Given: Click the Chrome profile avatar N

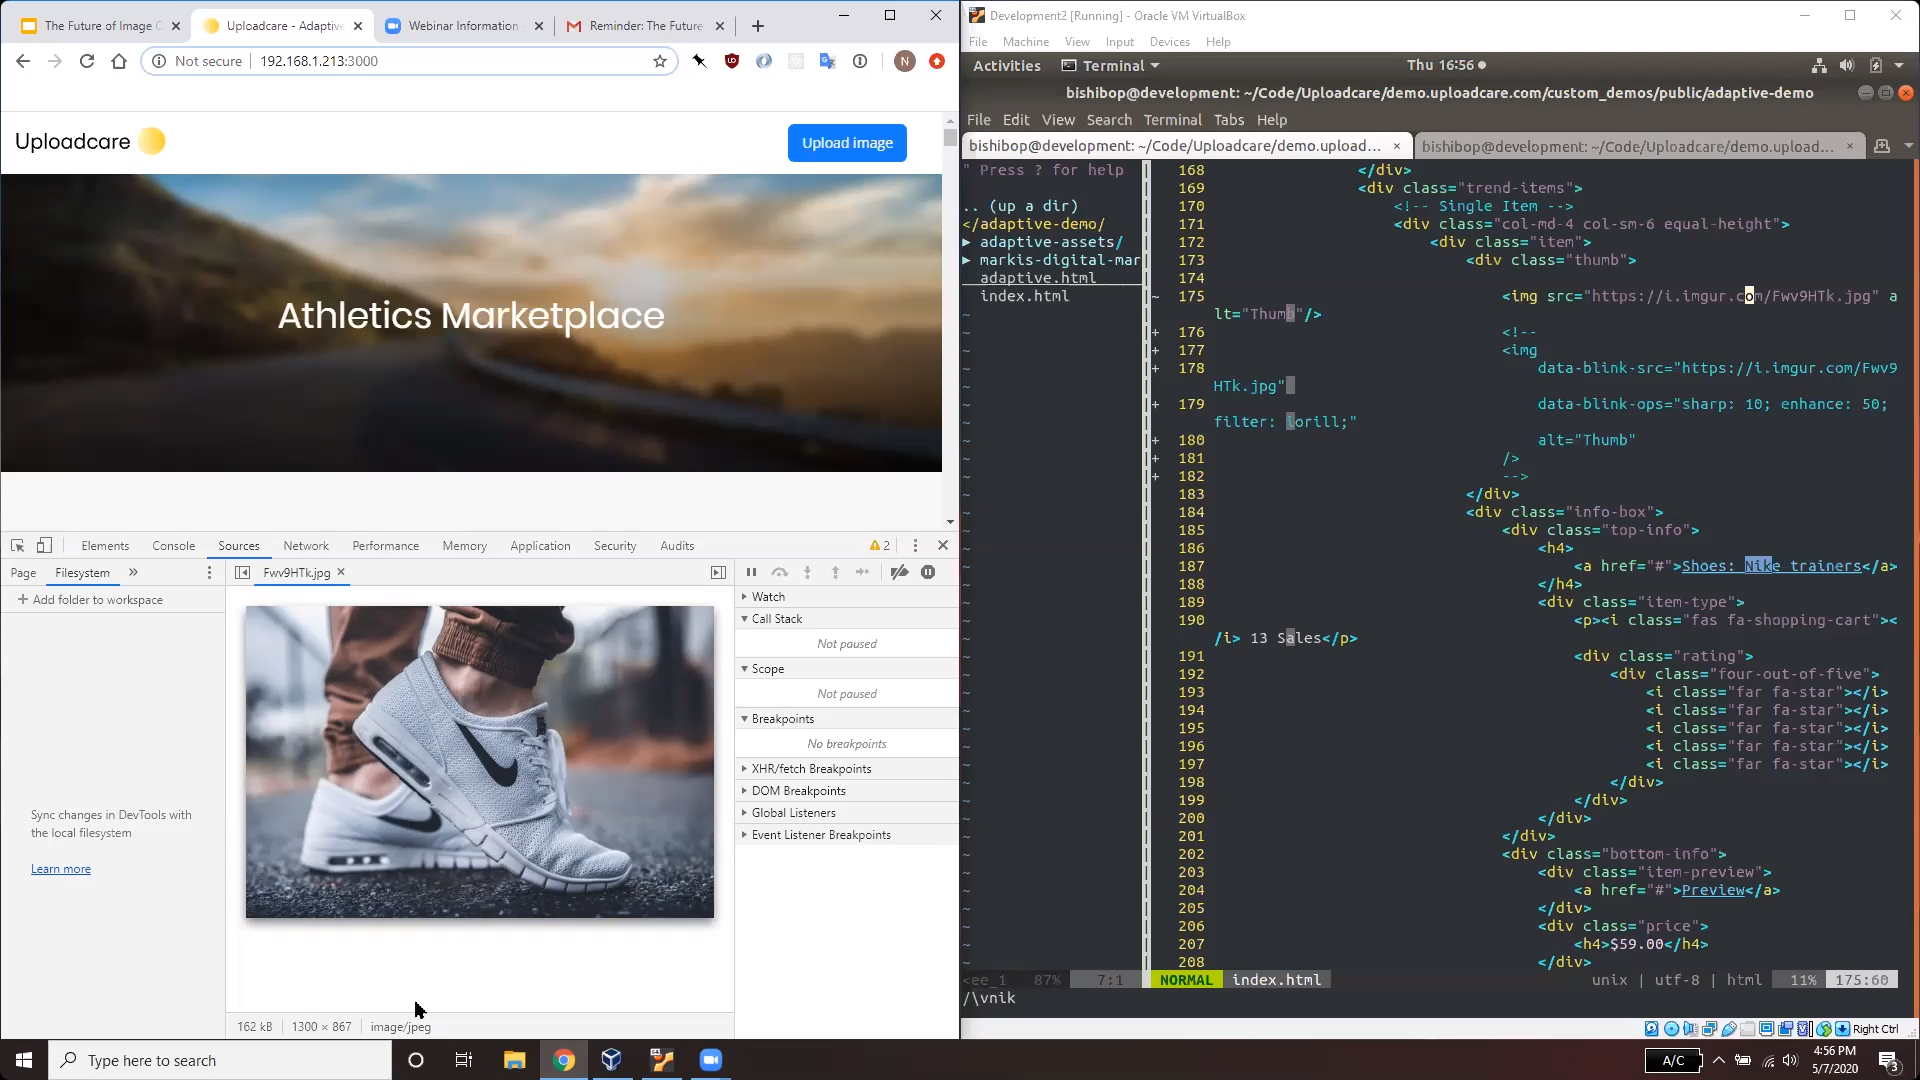Looking at the screenshot, I should [905, 61].
